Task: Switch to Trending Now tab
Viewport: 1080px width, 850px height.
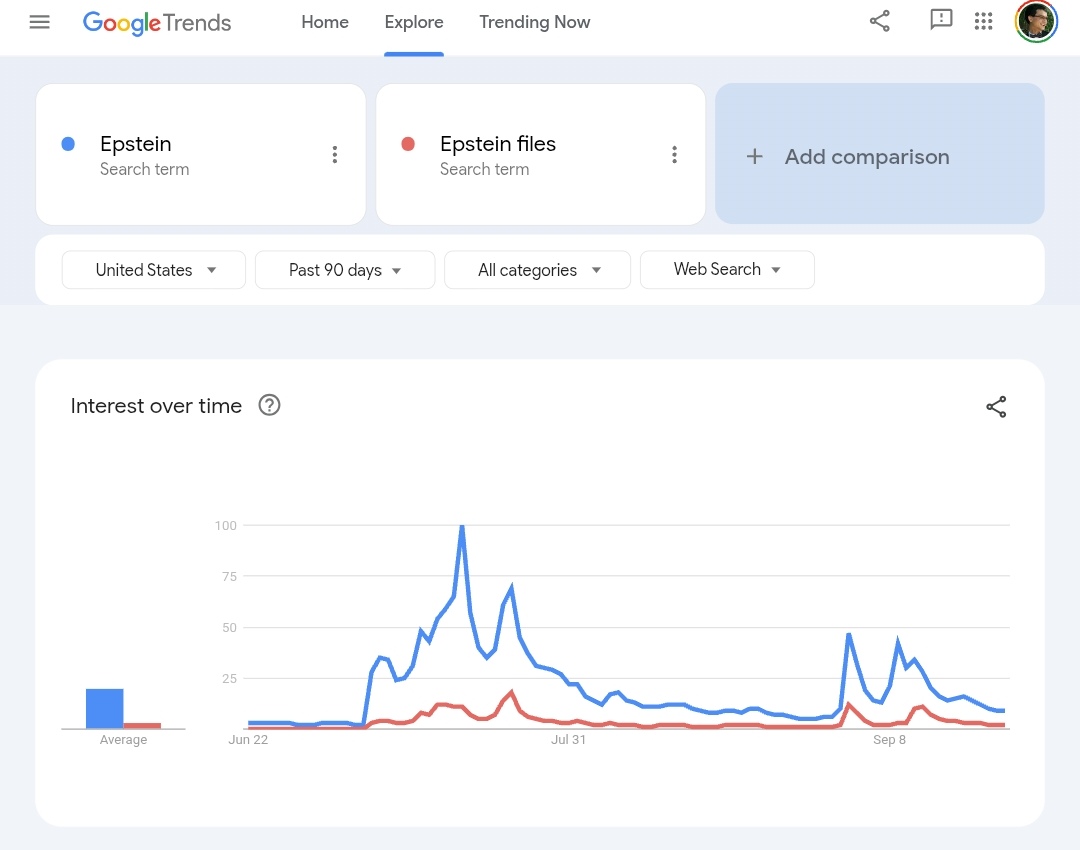Action: tap(534, 22)
